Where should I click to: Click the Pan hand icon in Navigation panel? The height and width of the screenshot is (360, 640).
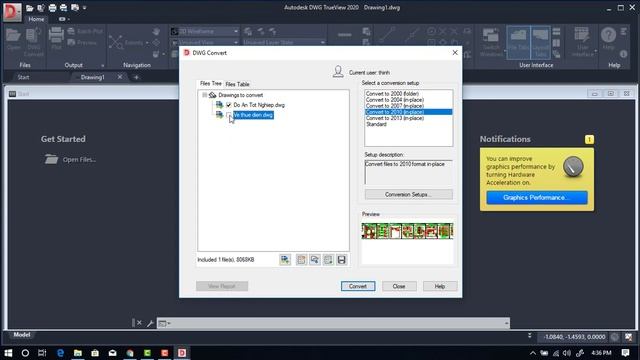156,31
